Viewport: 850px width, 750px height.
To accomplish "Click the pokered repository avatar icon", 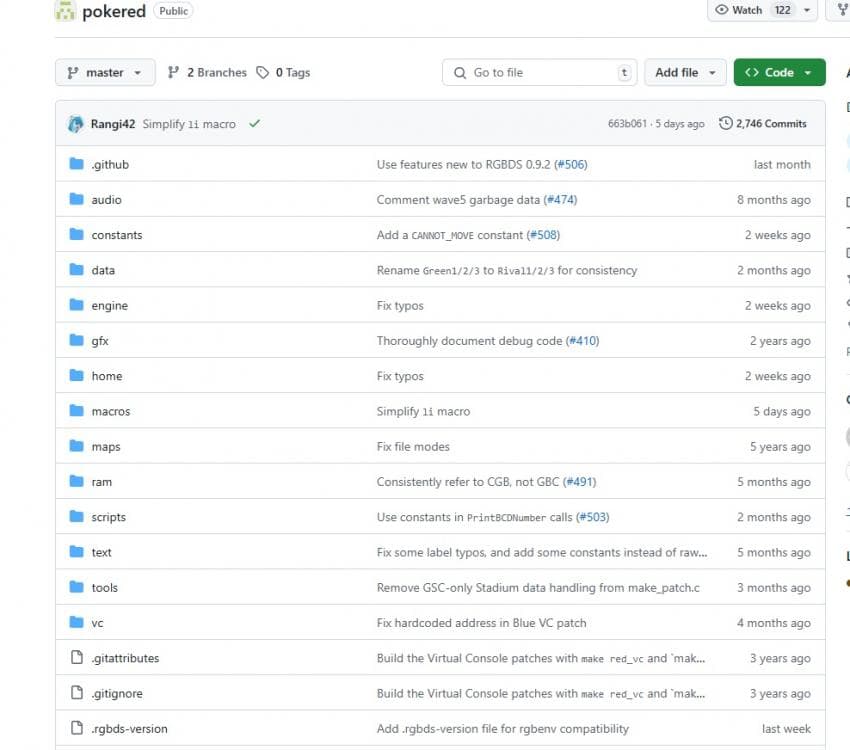I will tap(65, 11).
